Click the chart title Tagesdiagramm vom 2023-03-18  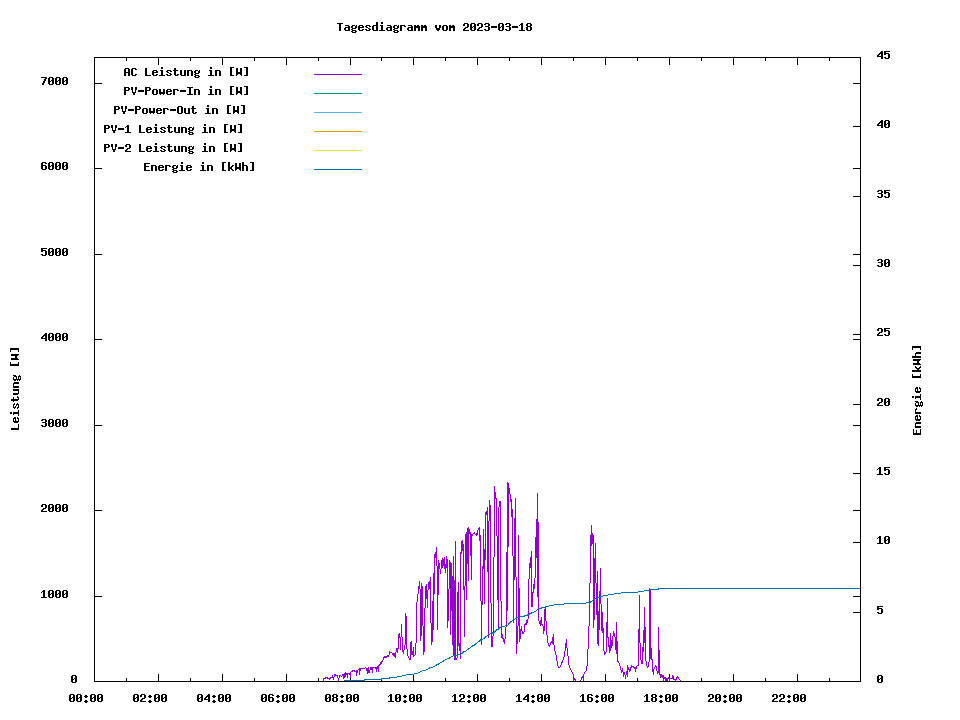434,27
